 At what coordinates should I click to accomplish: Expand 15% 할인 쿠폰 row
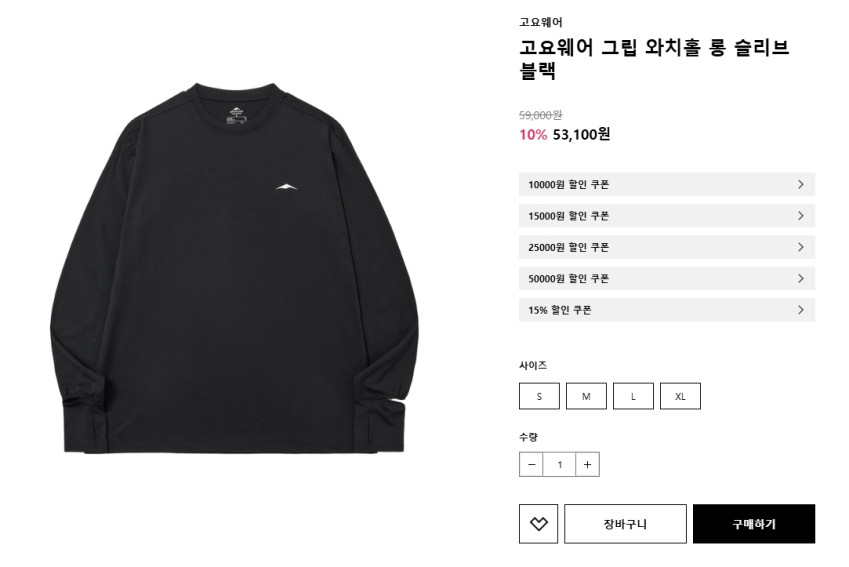pyautogui.click(x=667, y=310)
